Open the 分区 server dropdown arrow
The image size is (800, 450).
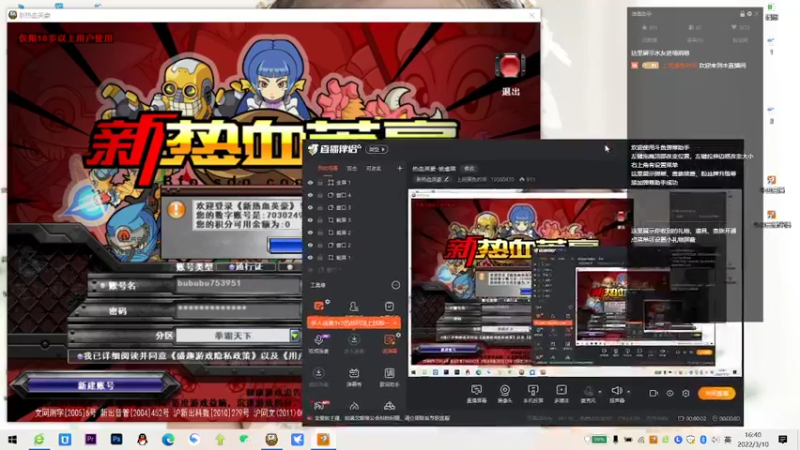click(295, 335)
